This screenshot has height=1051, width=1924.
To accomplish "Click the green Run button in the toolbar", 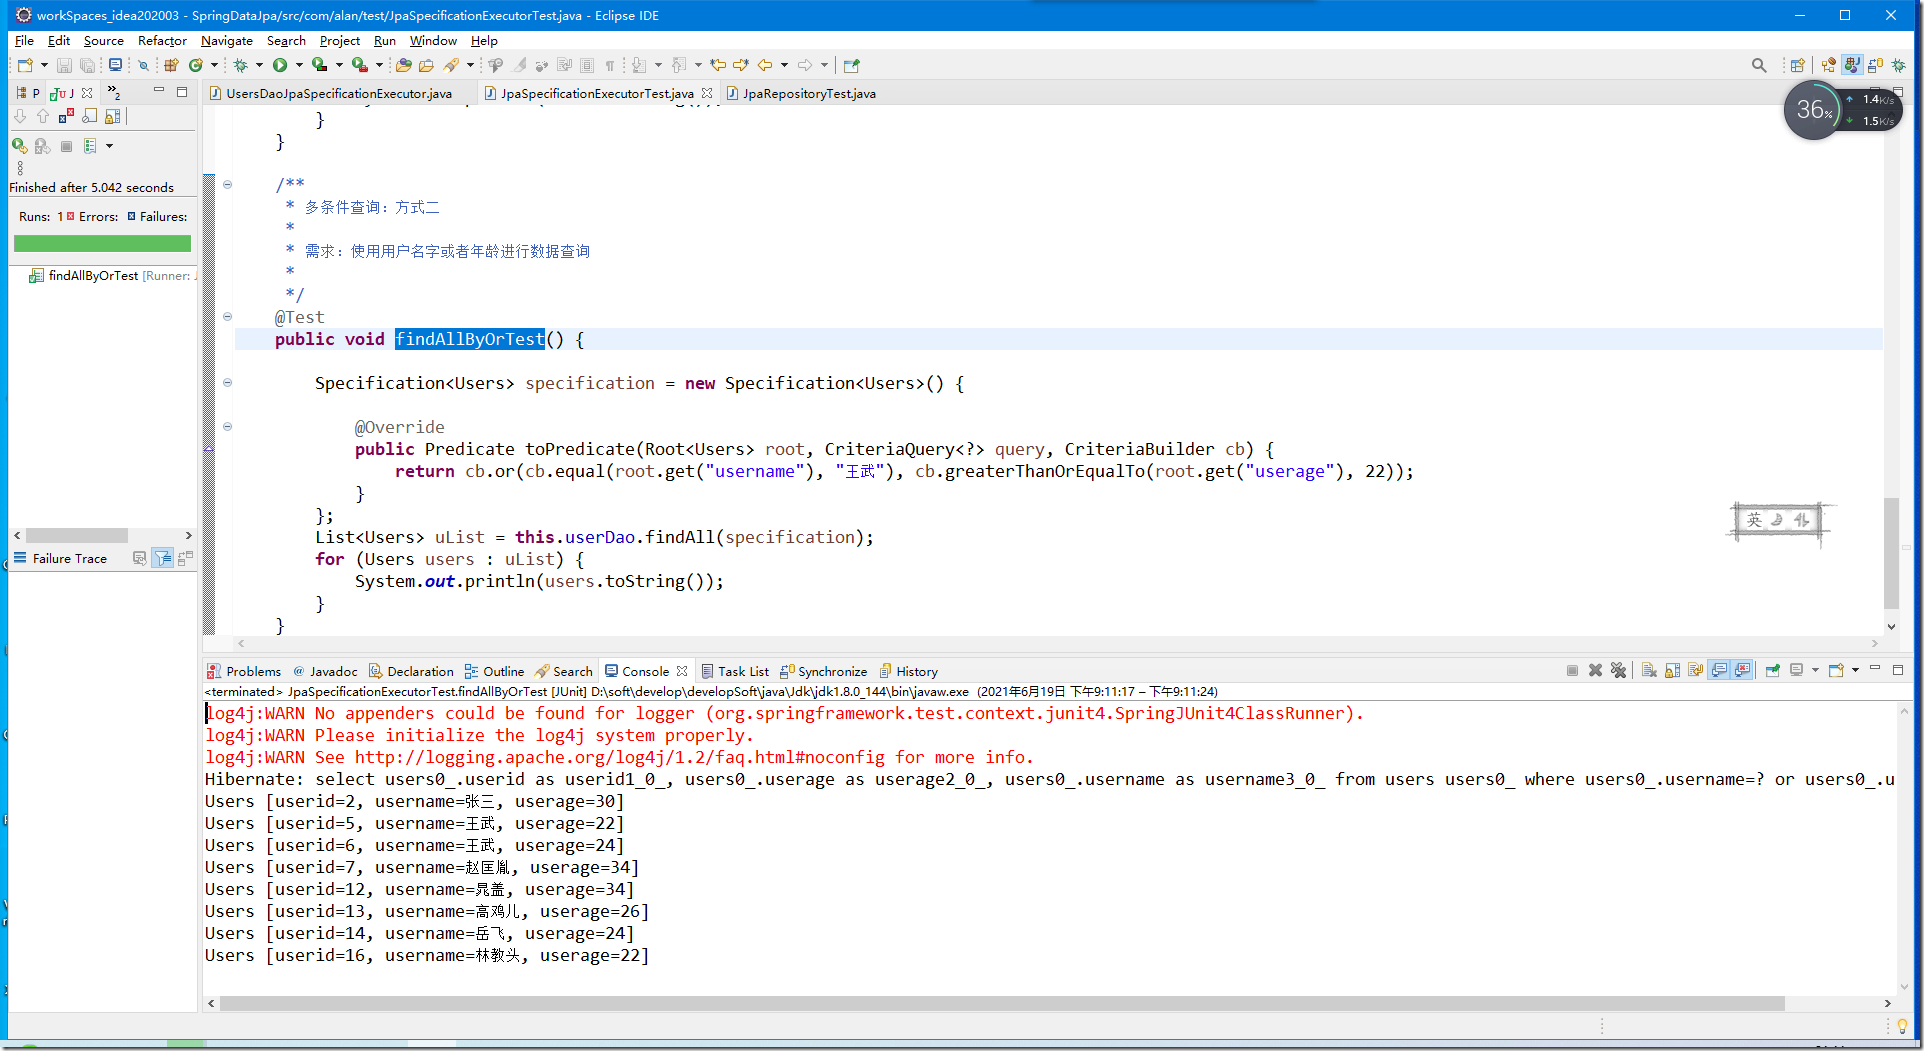I will click(x=280, y=65).
